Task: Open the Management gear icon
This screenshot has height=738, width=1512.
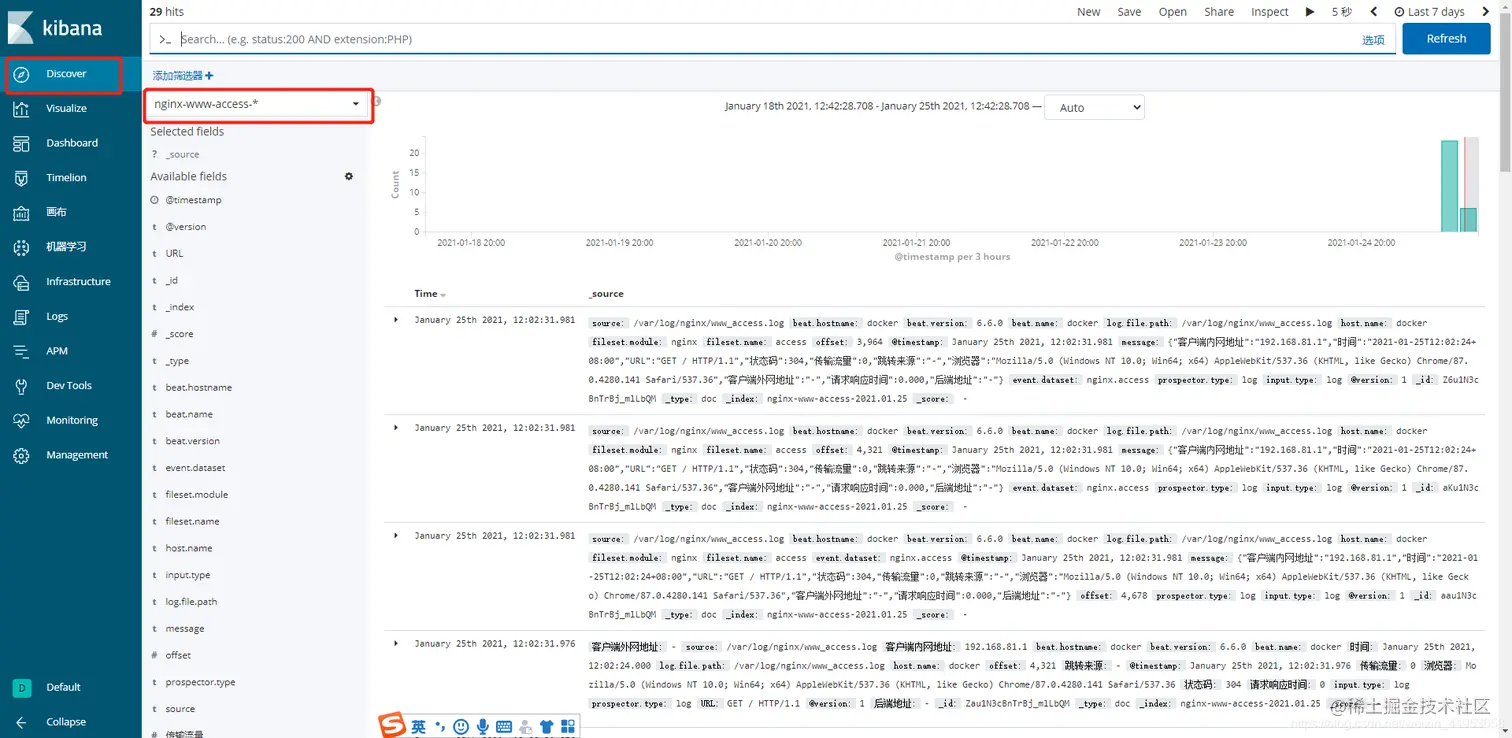Action: click(22, 455)
